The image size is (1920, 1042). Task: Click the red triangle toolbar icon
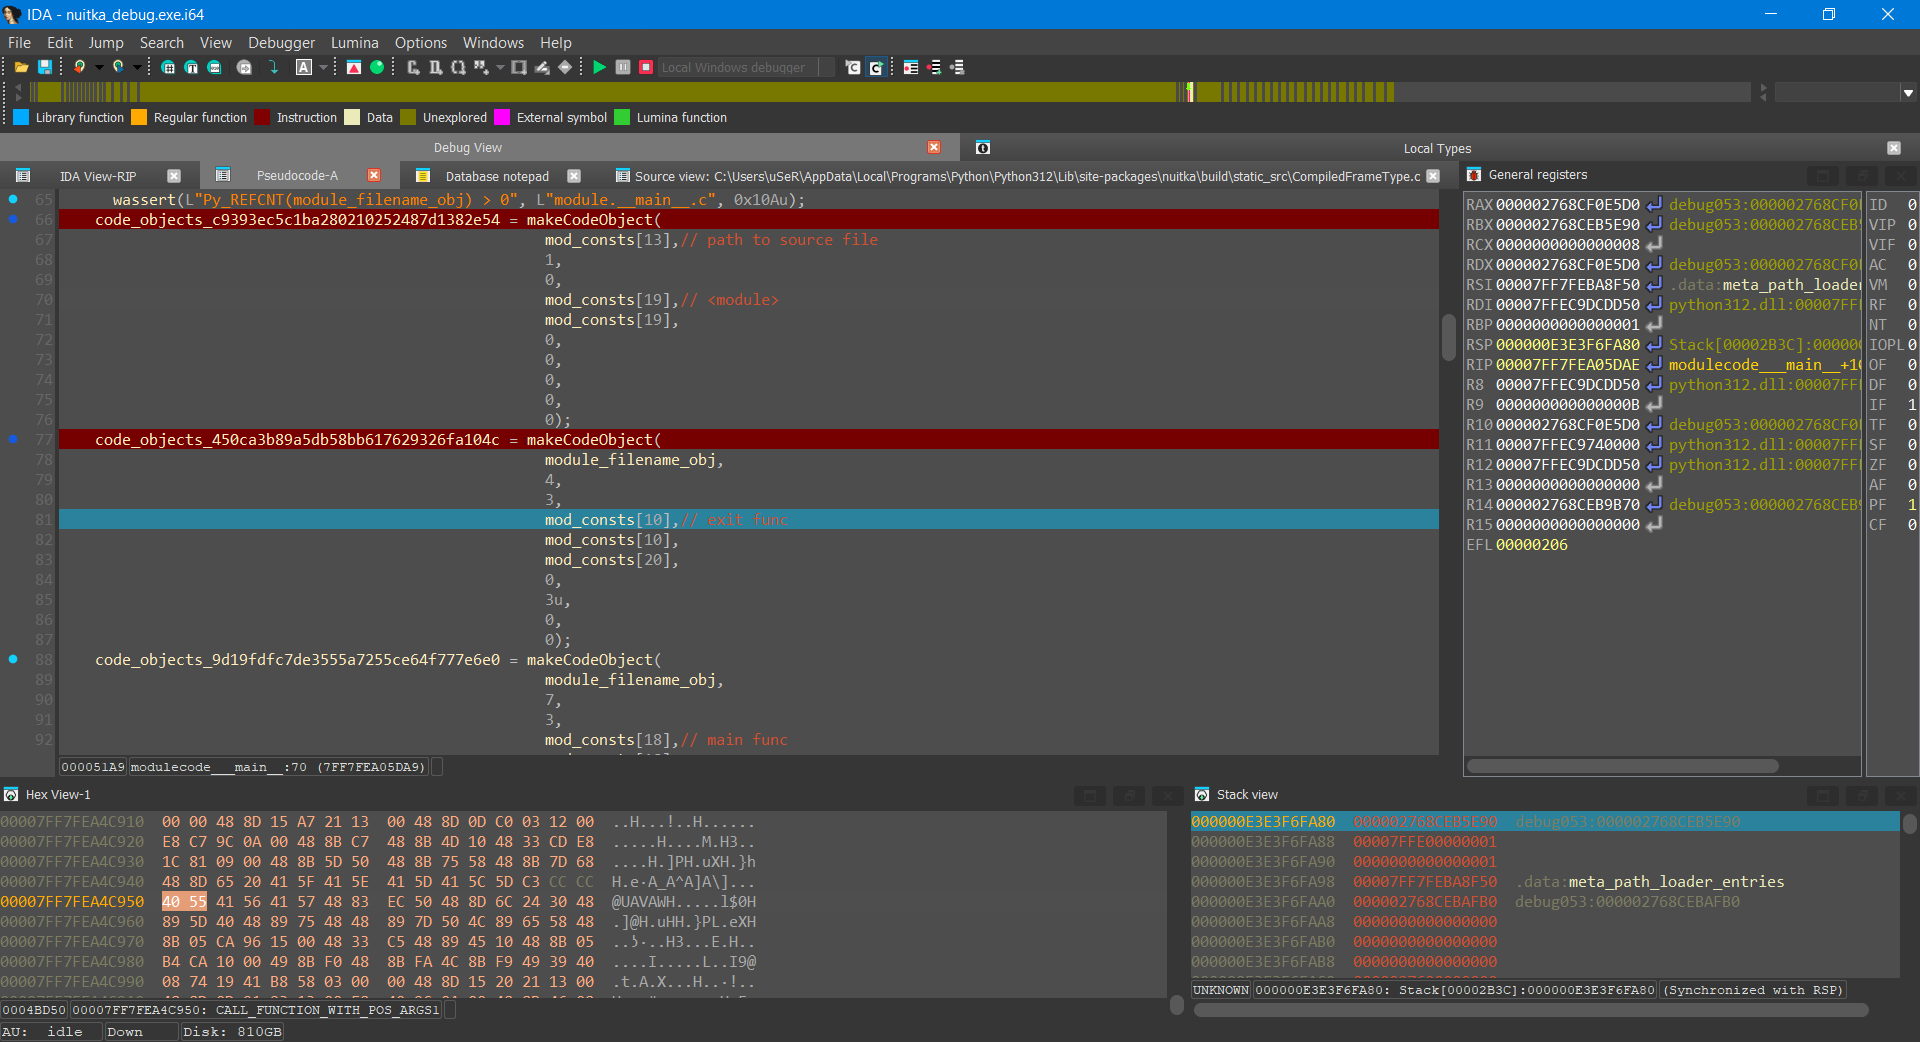click(354, 67)
